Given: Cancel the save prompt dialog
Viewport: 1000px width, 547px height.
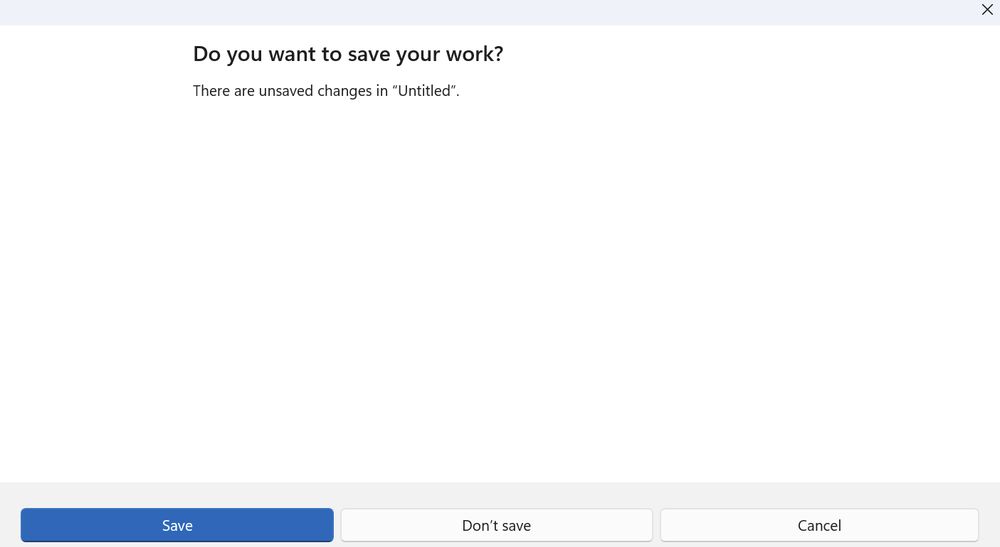Looking at the screenshot, I should tap(819, 525).
